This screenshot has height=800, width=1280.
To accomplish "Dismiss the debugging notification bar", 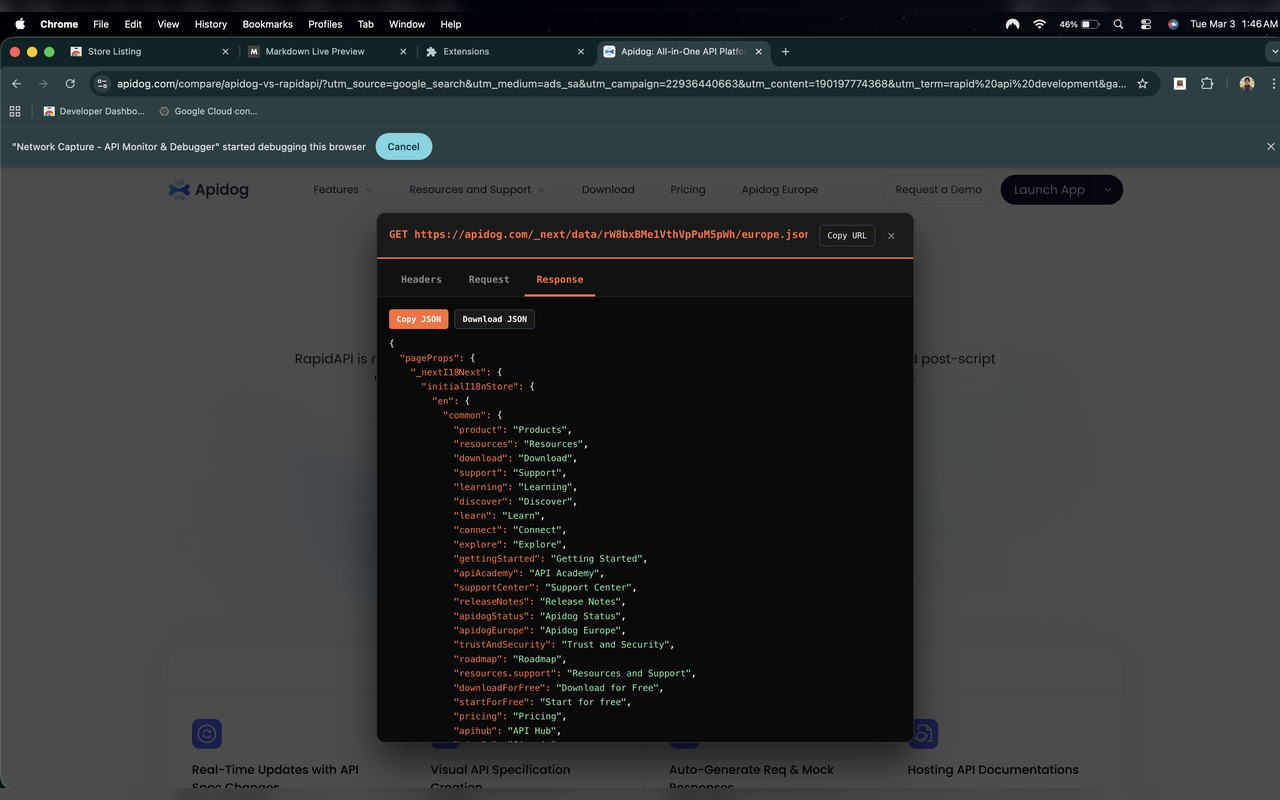I will point(1271,146).
